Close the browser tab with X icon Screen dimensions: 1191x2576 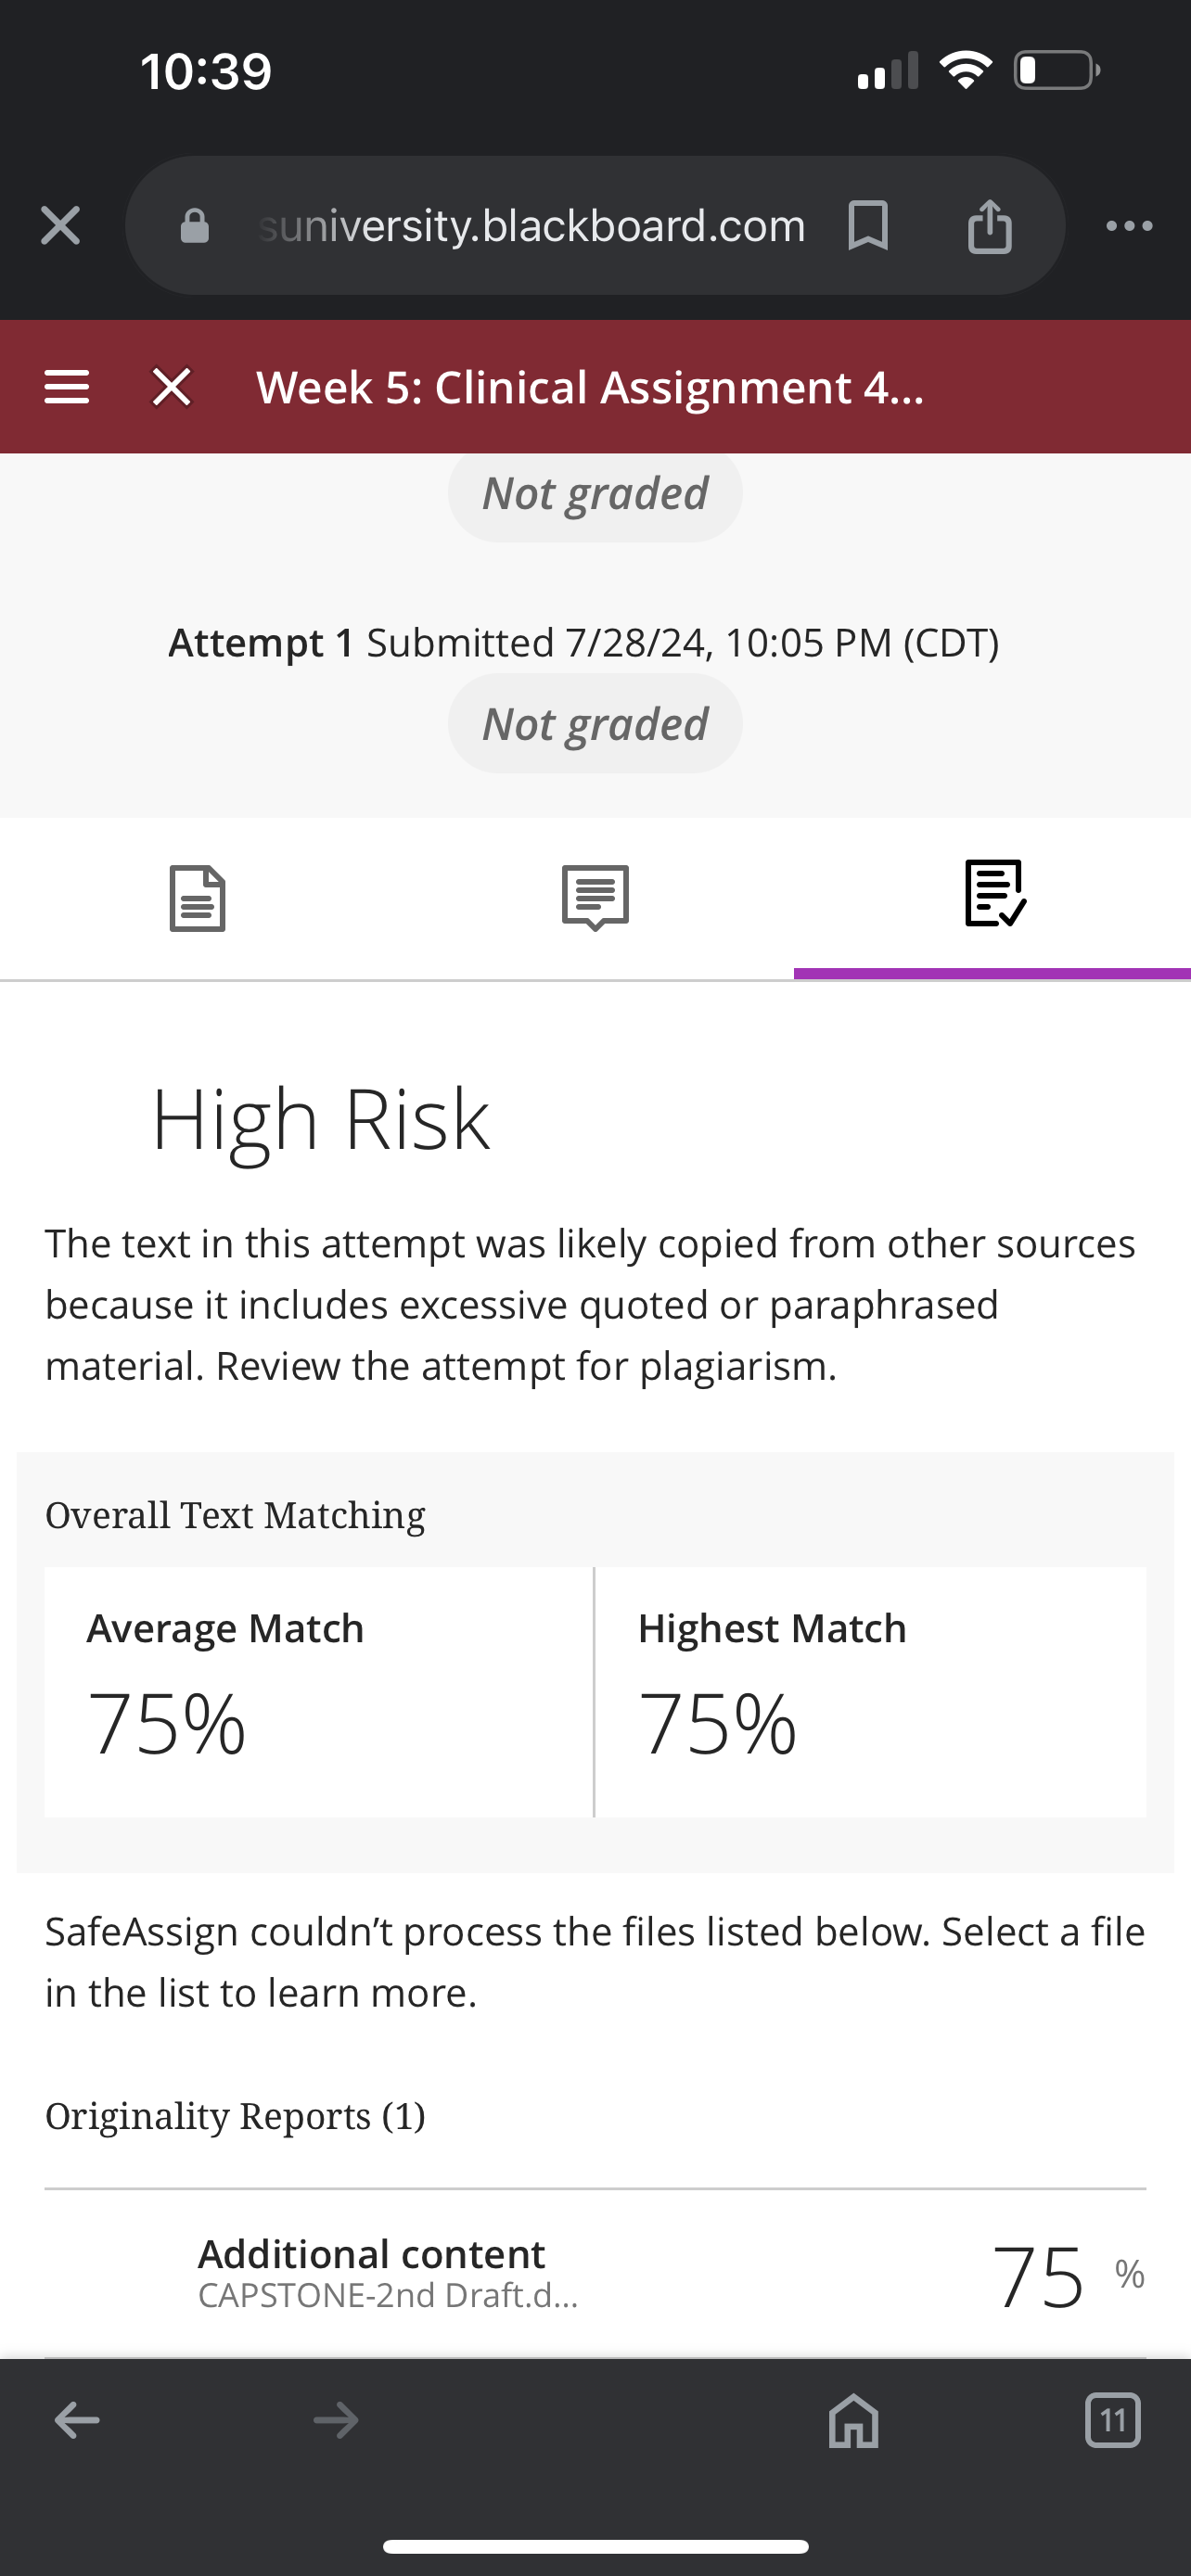60,225
